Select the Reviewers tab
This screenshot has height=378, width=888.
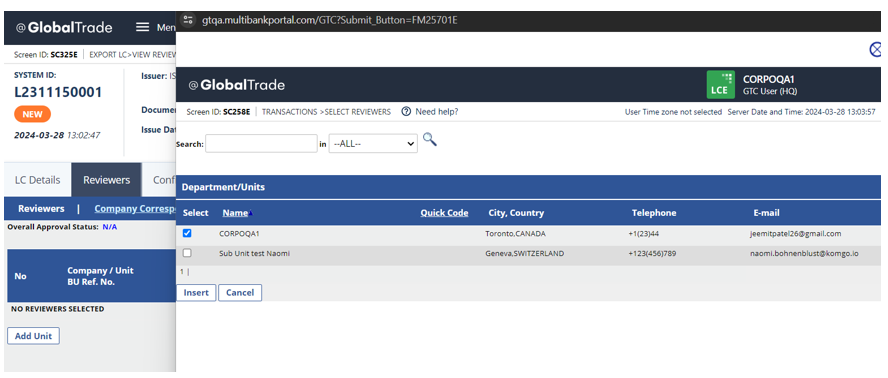coord(106,180)
